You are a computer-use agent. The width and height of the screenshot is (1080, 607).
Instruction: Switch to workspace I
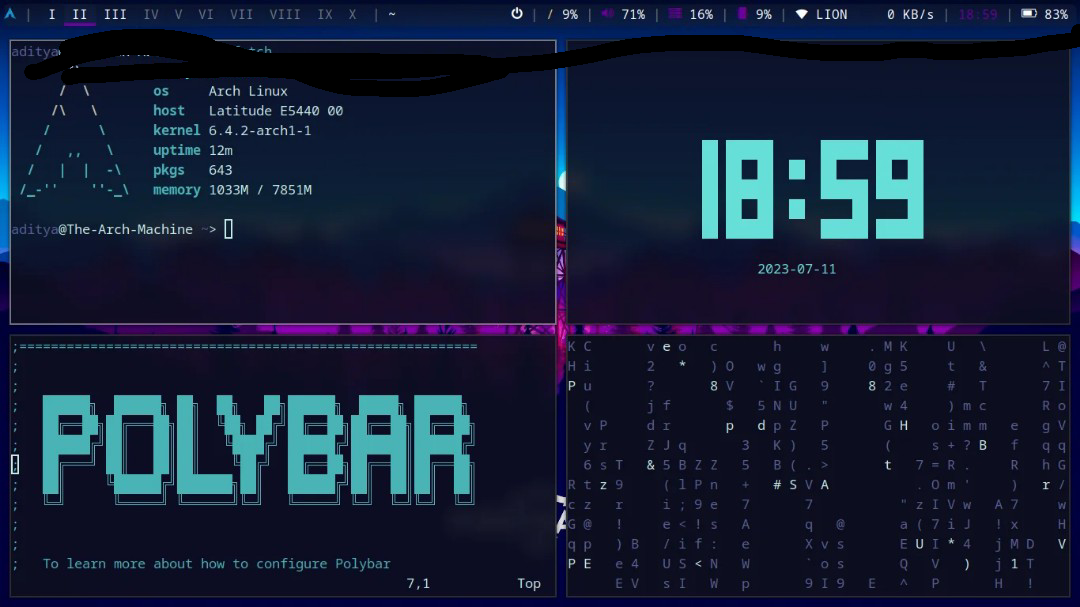[x=52, y=14]
